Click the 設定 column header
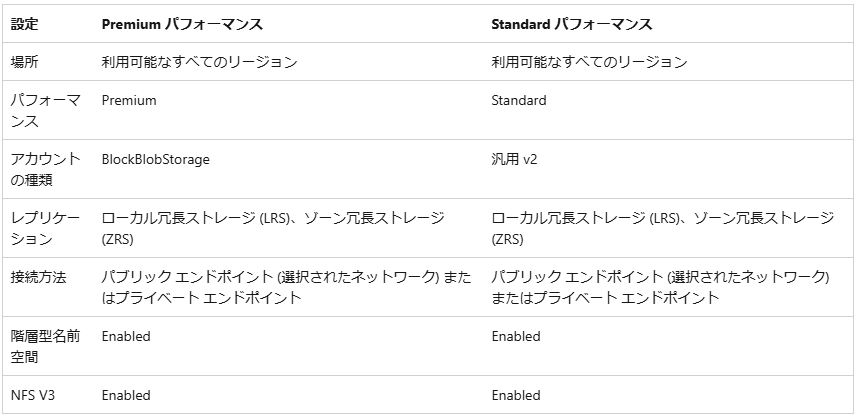This screenshot has height=418, width=857. pos(25,25)
